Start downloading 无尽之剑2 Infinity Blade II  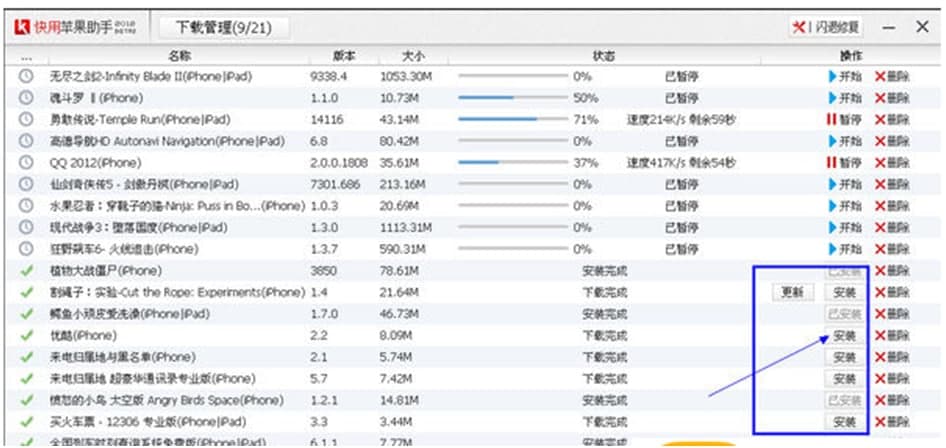(x=844, y=76)
